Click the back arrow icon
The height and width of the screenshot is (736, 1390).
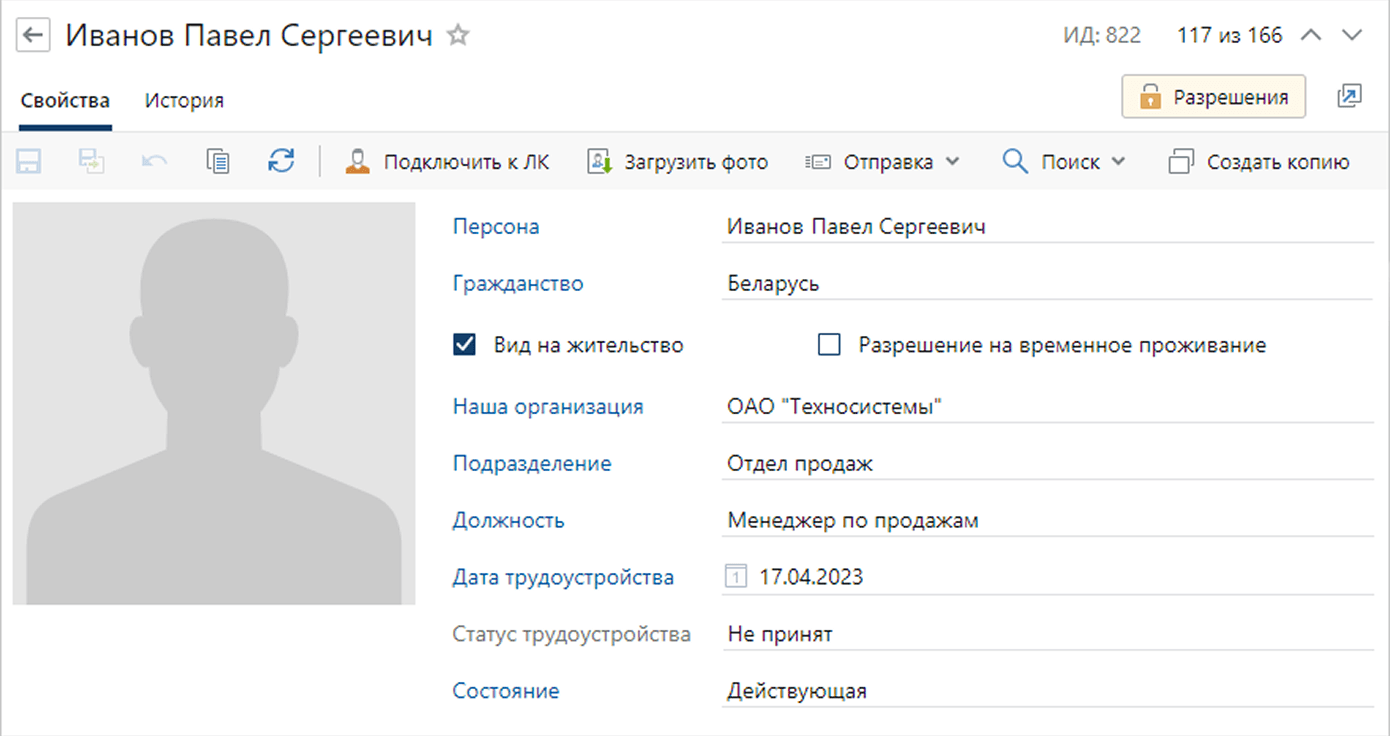coord(34,37)
